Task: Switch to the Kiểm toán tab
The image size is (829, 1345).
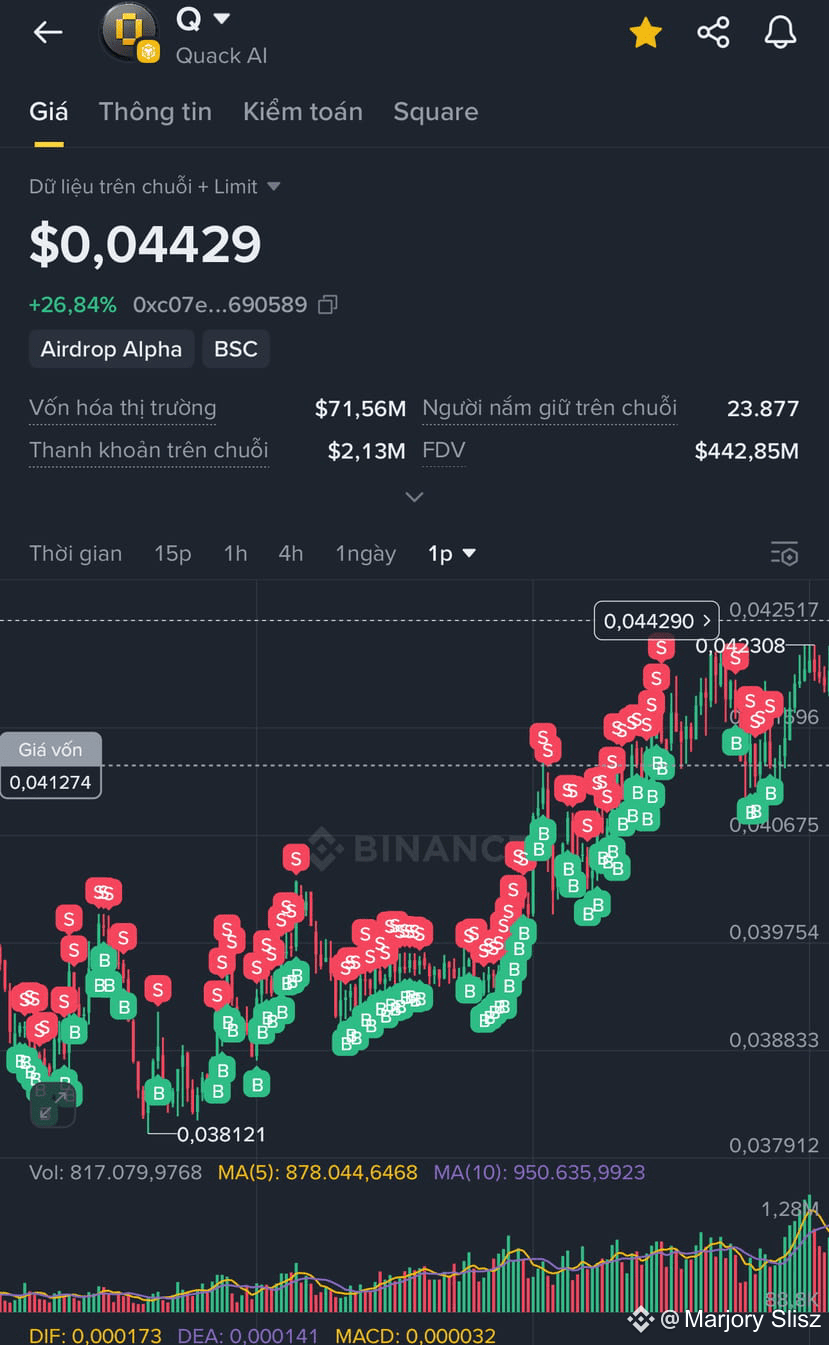Action: (303, 112)
